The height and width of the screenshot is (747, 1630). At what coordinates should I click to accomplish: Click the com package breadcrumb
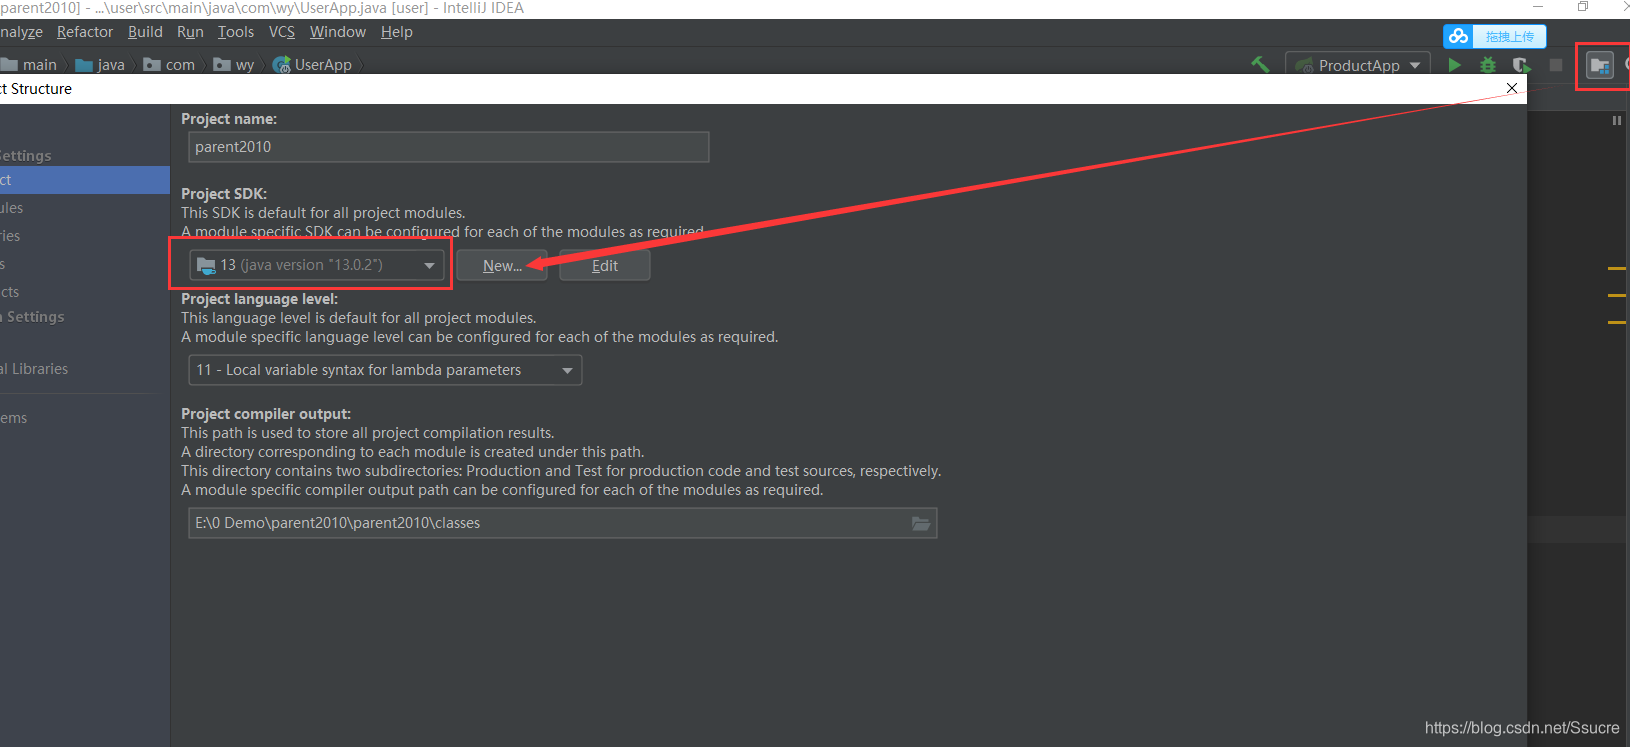[169, 65]
